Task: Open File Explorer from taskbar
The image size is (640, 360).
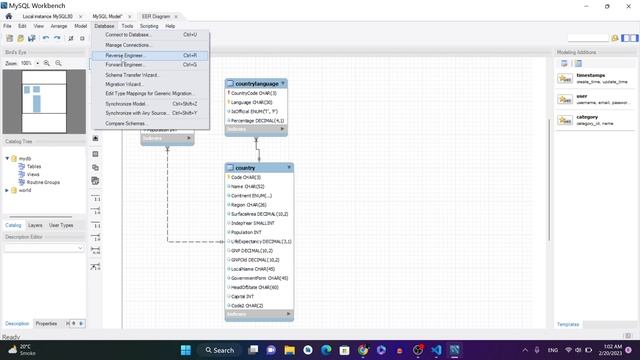Action: [x=290, y=350]
